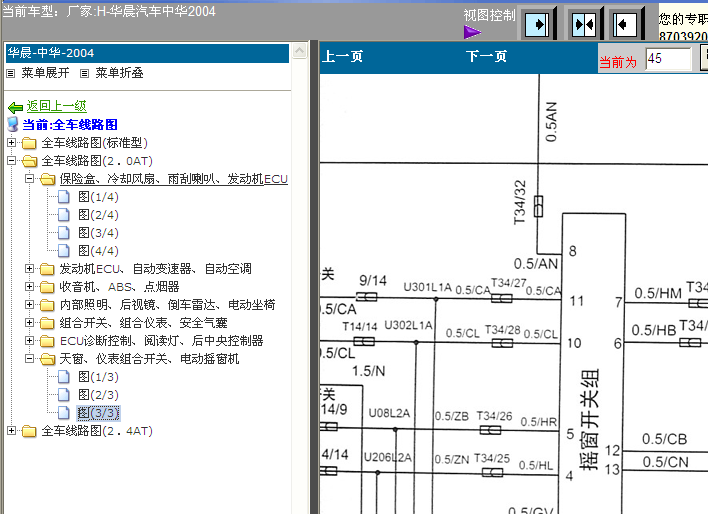Expand the 组合开关、组合仪表 node
Screen dimensions: 708x514
click(x=29, y=322)
